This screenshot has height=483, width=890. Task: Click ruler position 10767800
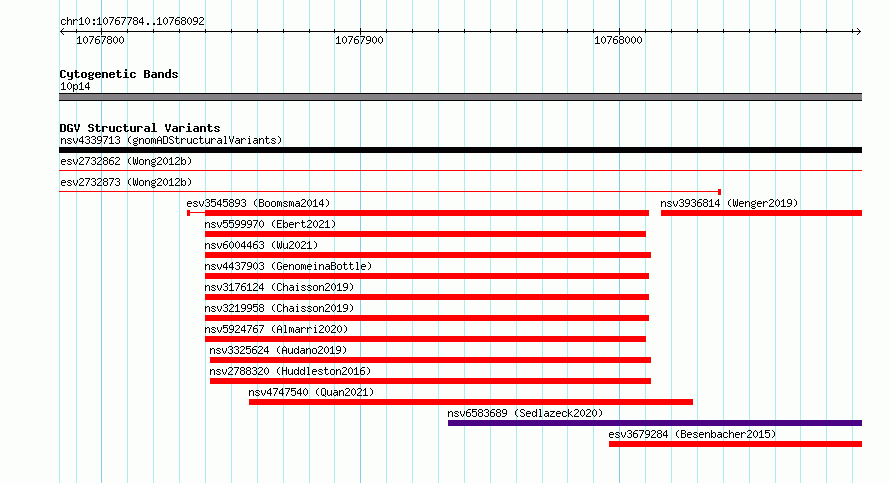[x=100, y=40]
